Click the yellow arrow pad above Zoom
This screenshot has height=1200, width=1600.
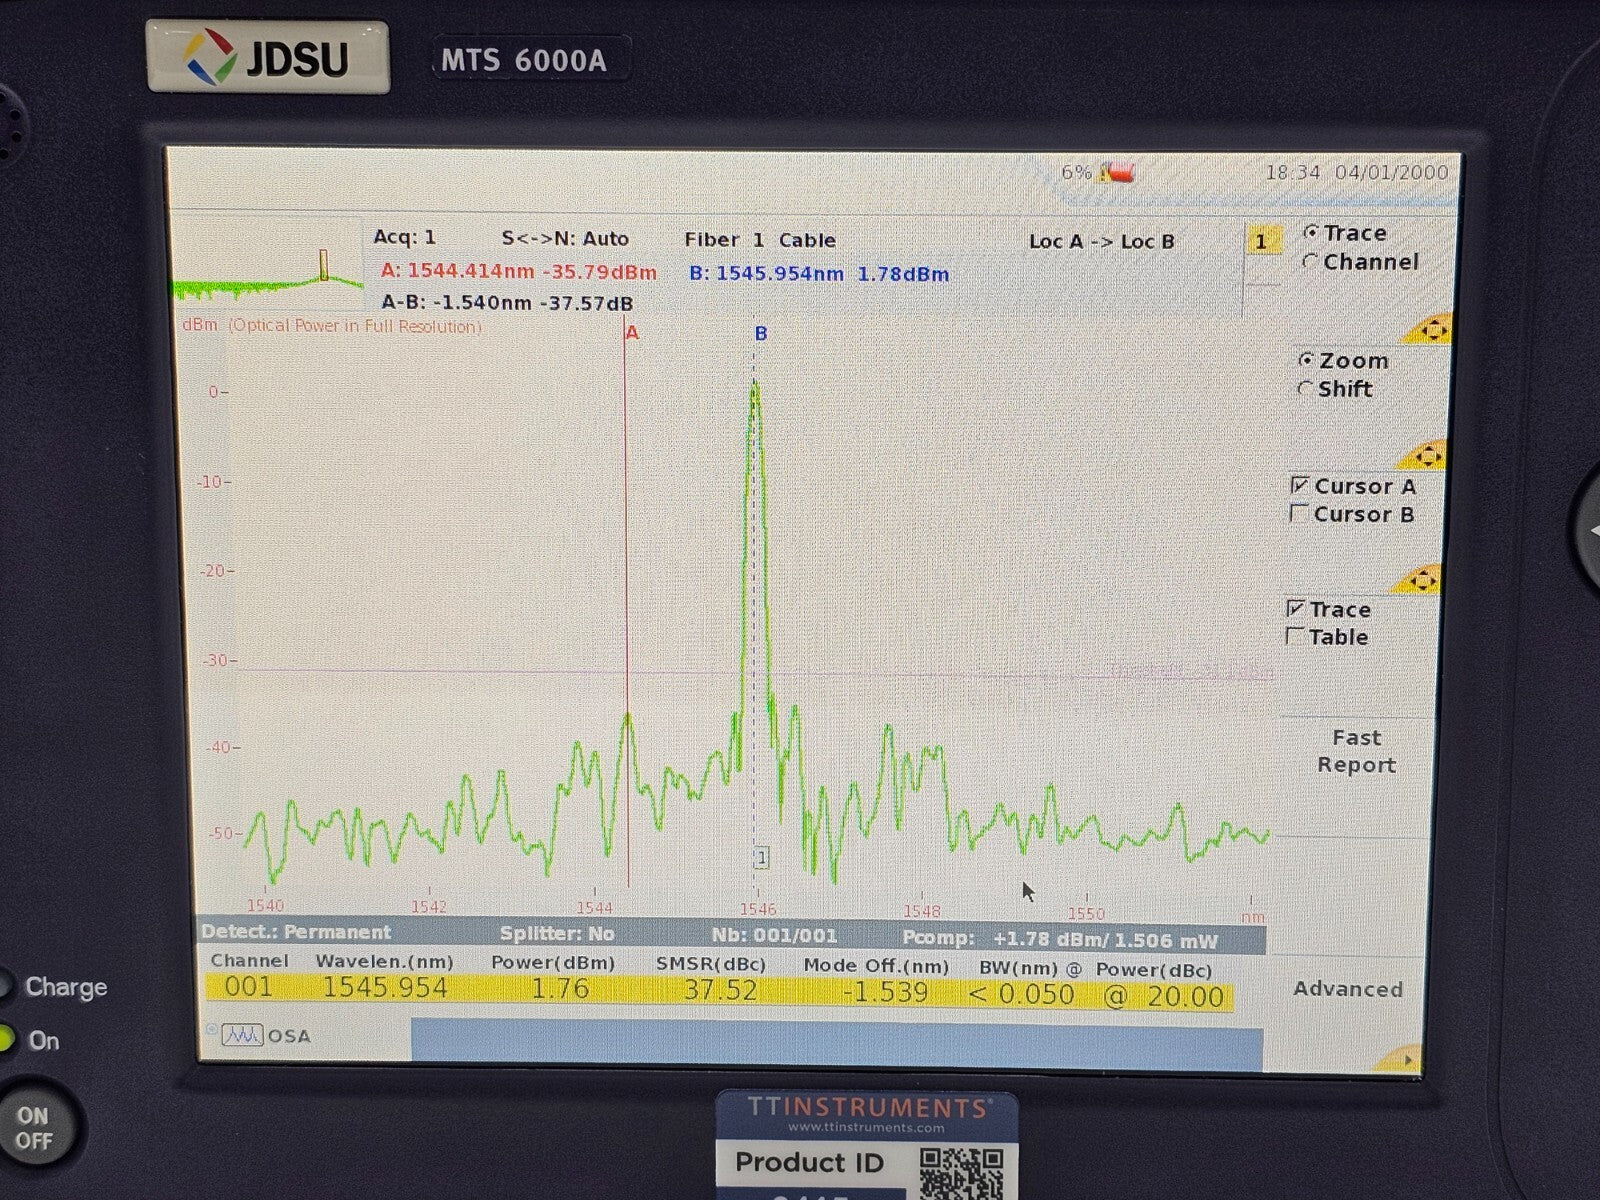coord(1430,330)
